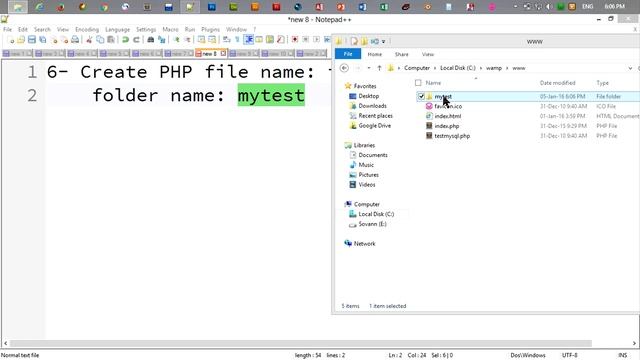Click the Open file toolbar icon

pos(21,40)
